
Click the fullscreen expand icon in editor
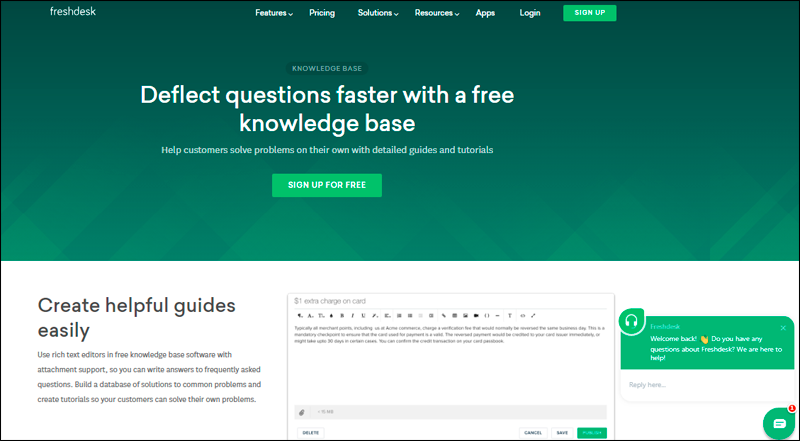533,315
